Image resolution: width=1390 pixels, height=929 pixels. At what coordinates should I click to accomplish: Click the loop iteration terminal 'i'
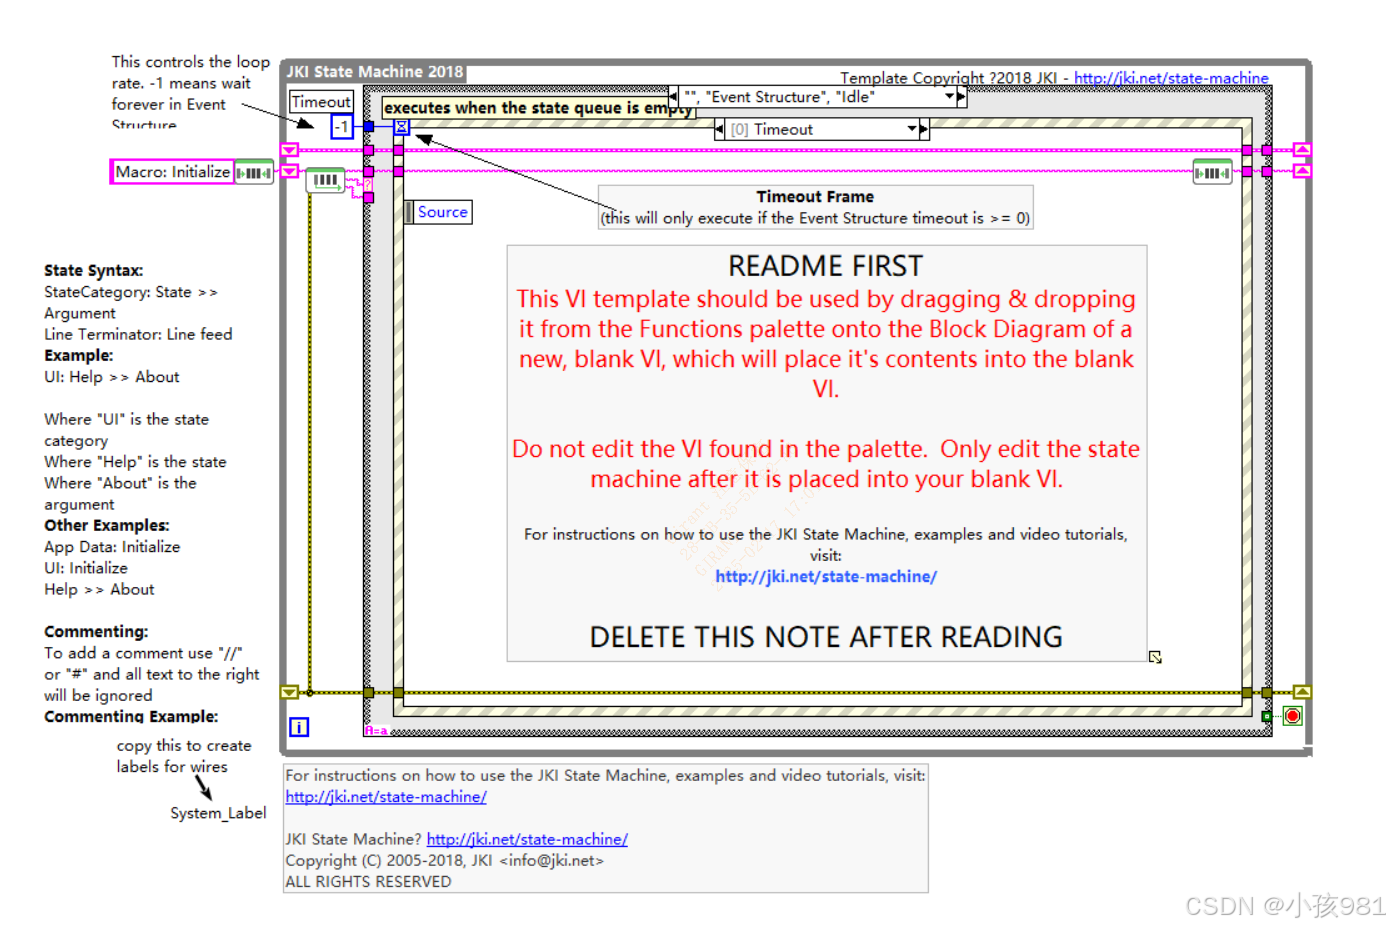299,727
